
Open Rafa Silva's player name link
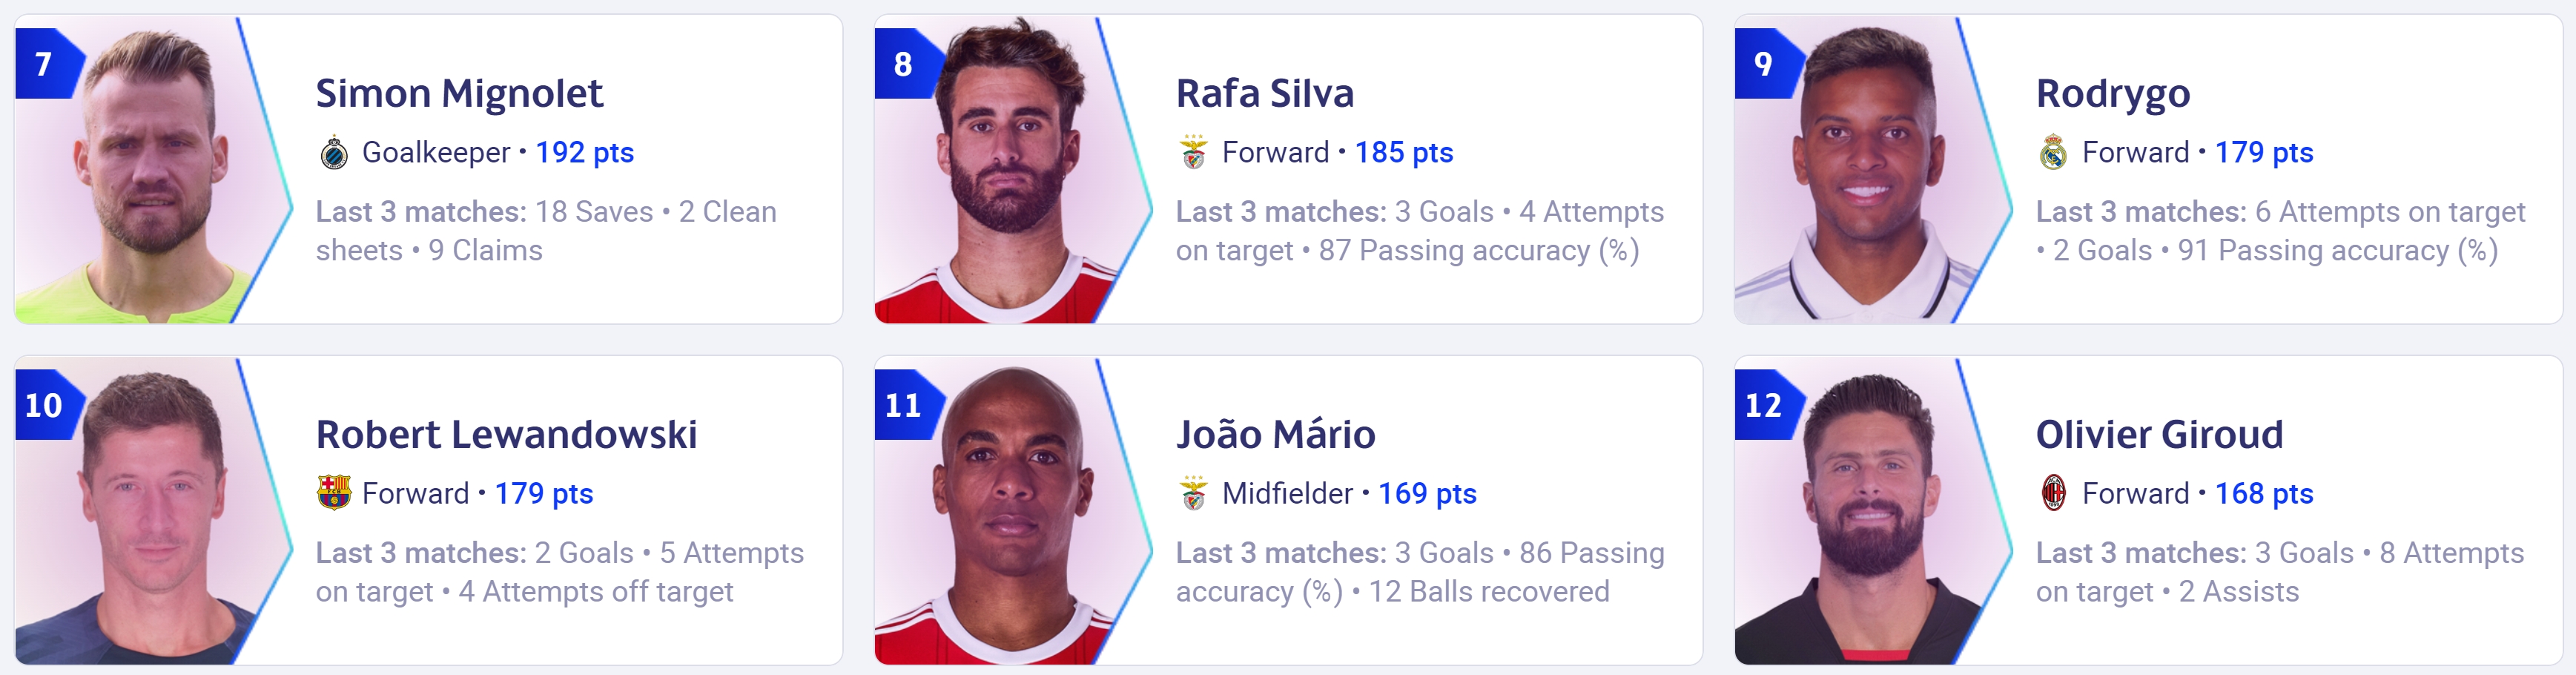1265,93
